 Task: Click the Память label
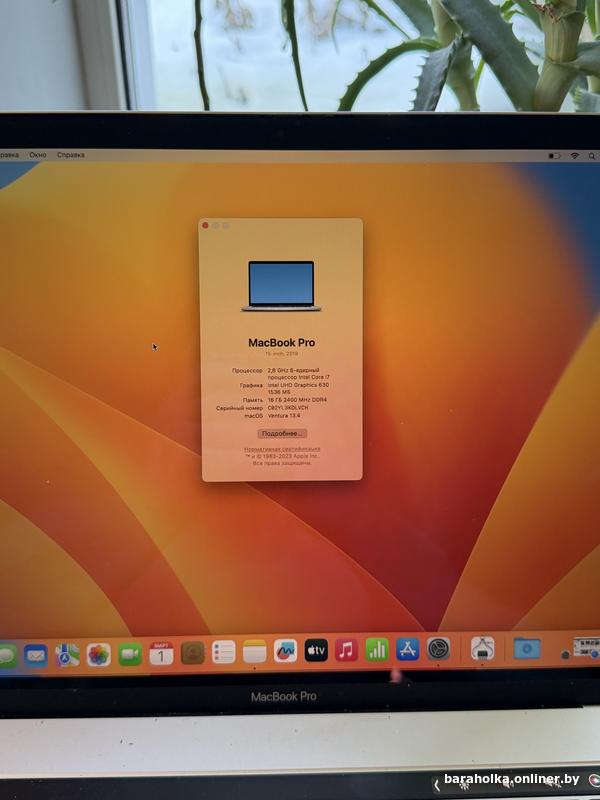(x=253, y=401)
